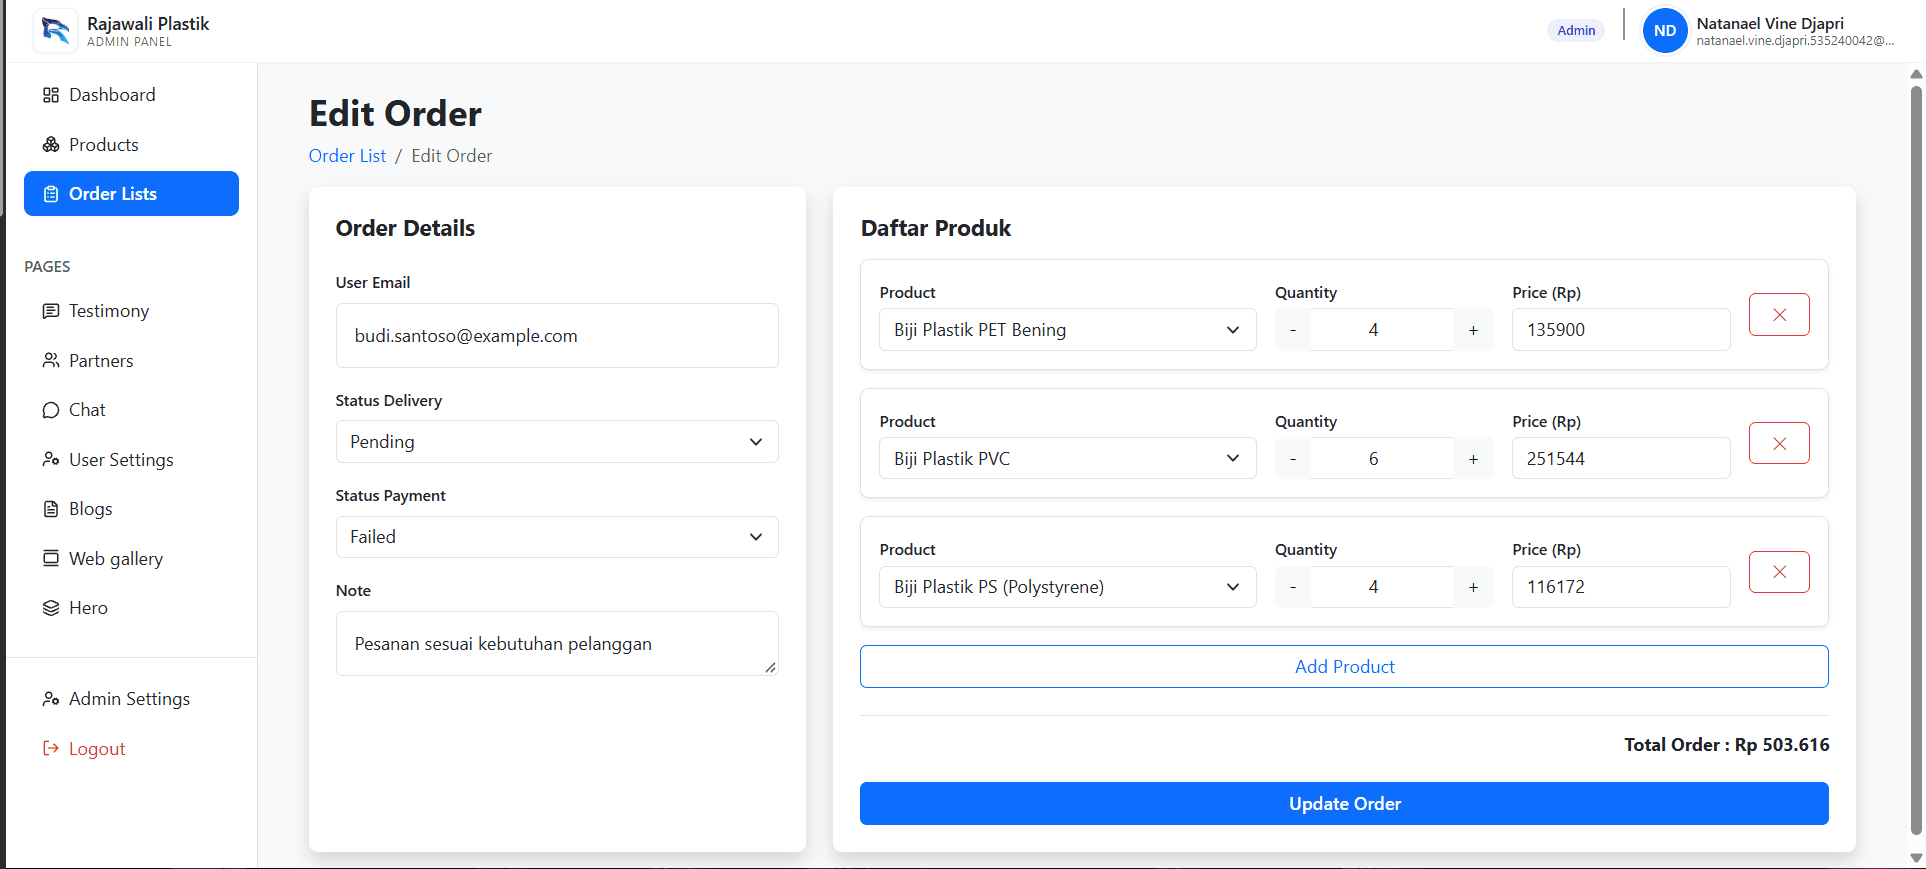Click the Logout arrow icon
Viewport: 1926px width, 869px height.
coord(51,749)
